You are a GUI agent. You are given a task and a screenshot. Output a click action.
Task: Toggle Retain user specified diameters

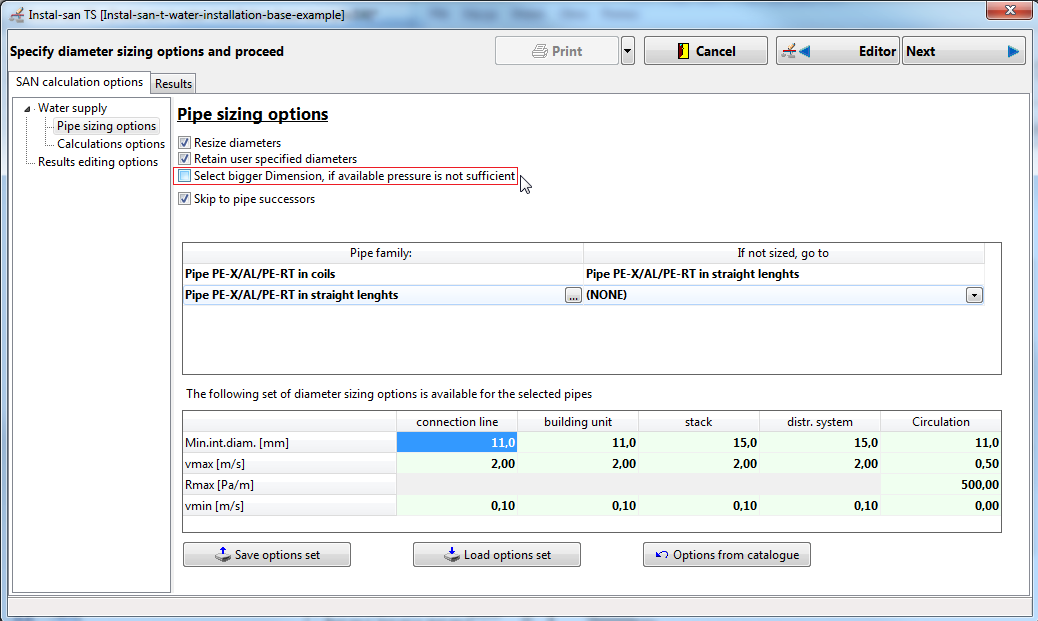click(x=185, y=159)
